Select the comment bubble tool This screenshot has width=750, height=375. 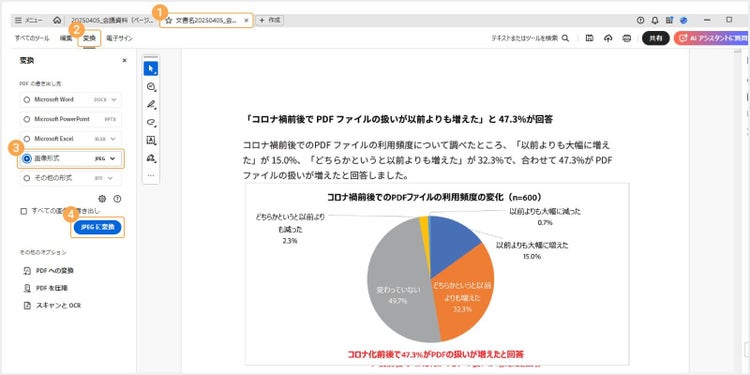[x=151, y=87]
